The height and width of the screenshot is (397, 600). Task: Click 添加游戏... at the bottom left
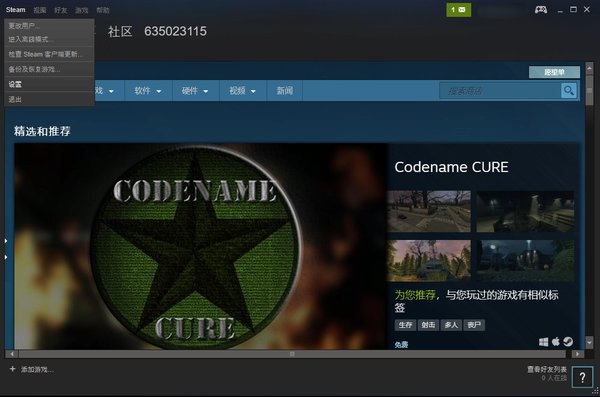coord(37,369)
